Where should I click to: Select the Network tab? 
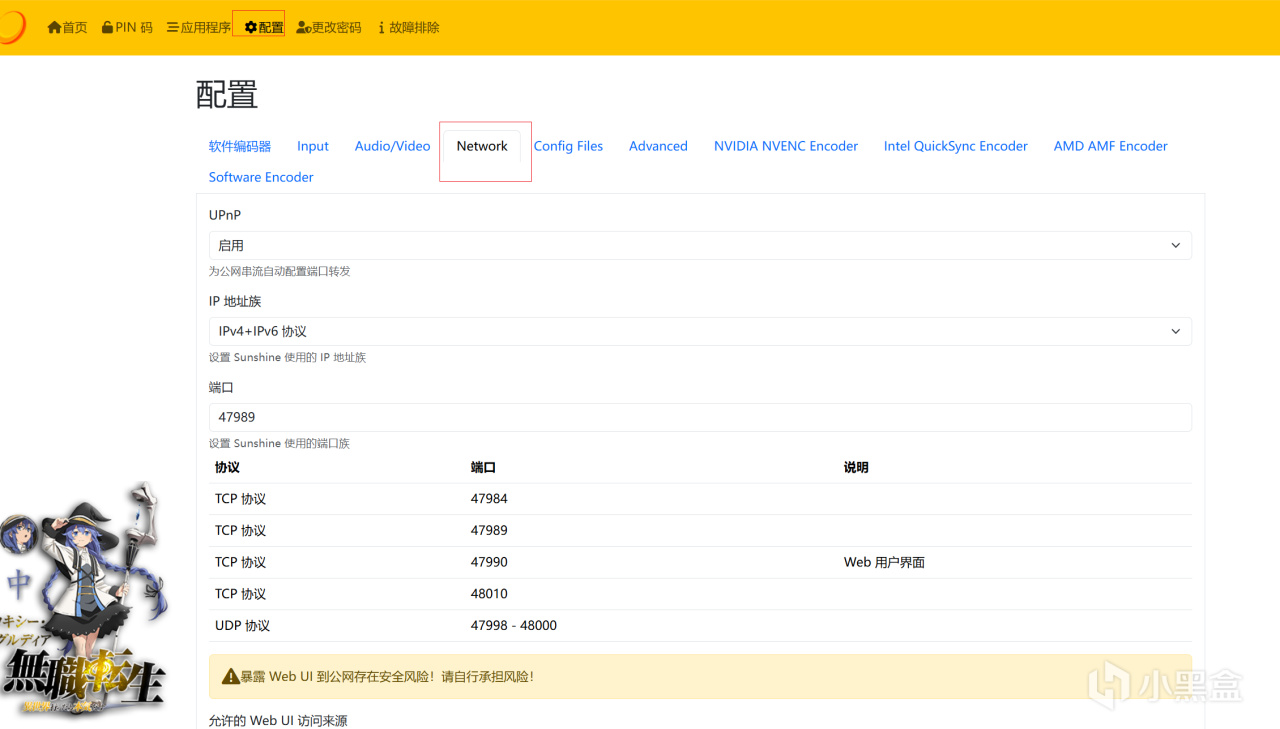(x=482, y=146)
